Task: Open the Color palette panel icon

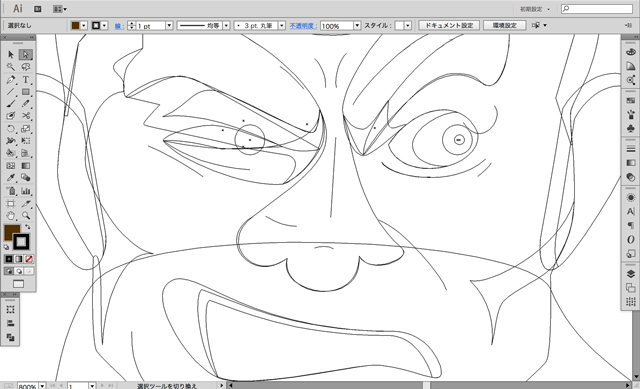Action: click(631, 53)
